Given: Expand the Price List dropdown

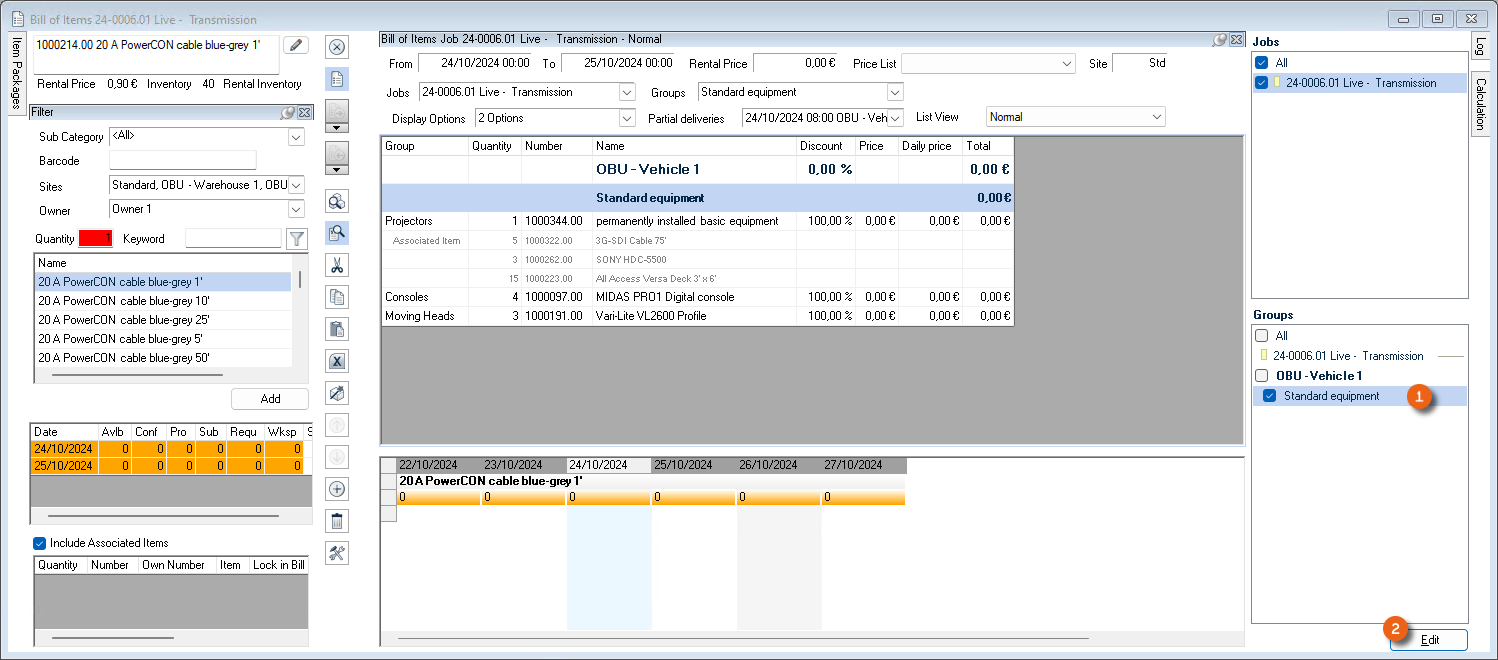Looking at the screenshot, I should coord(1067,64).
